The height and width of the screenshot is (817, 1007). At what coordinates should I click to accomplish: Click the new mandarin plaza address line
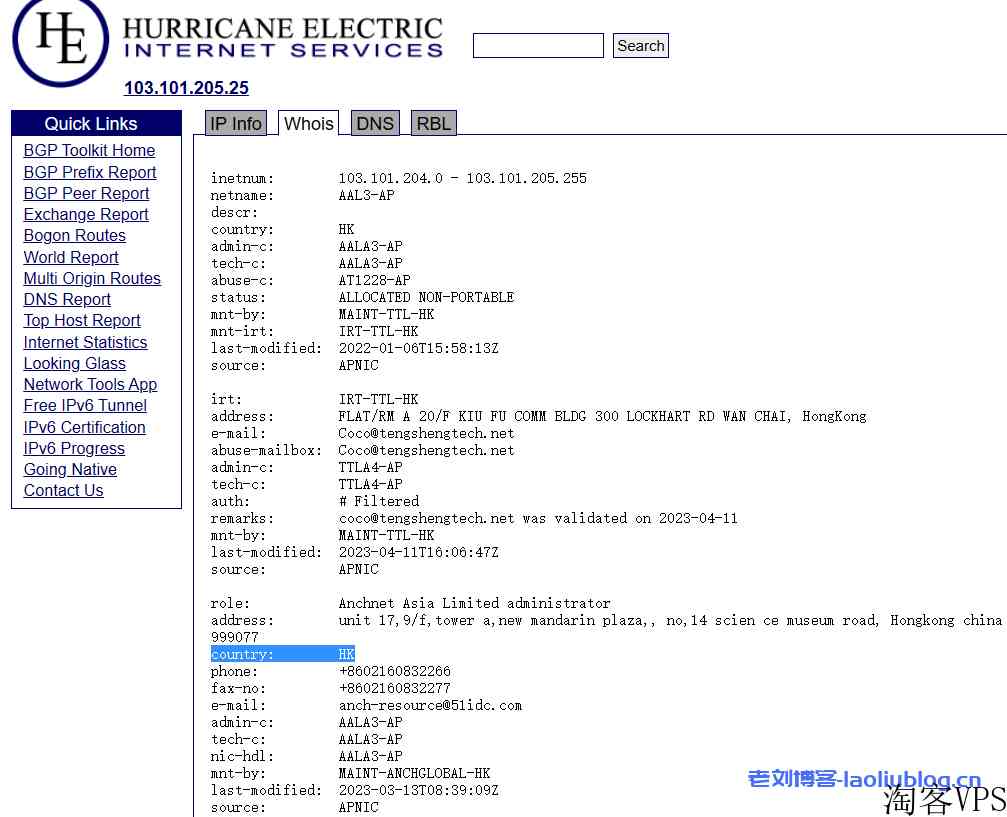click(670, 620)
